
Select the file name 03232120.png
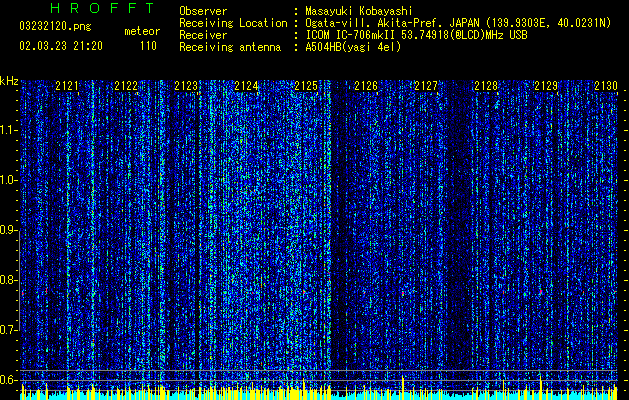click(55, 27)
